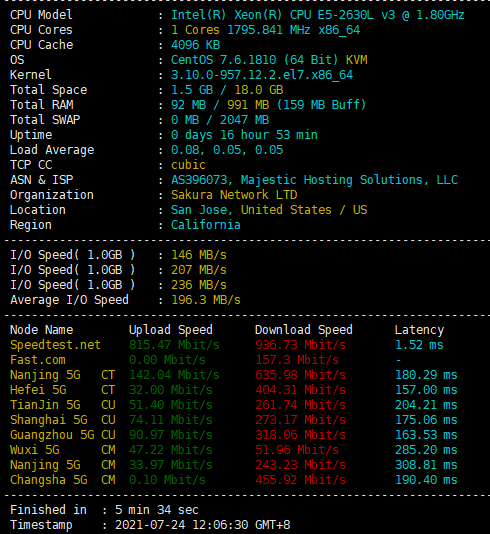Click the I/O speed value '236 MB/s'
490x534 pixels.
(x=199, y=285)
